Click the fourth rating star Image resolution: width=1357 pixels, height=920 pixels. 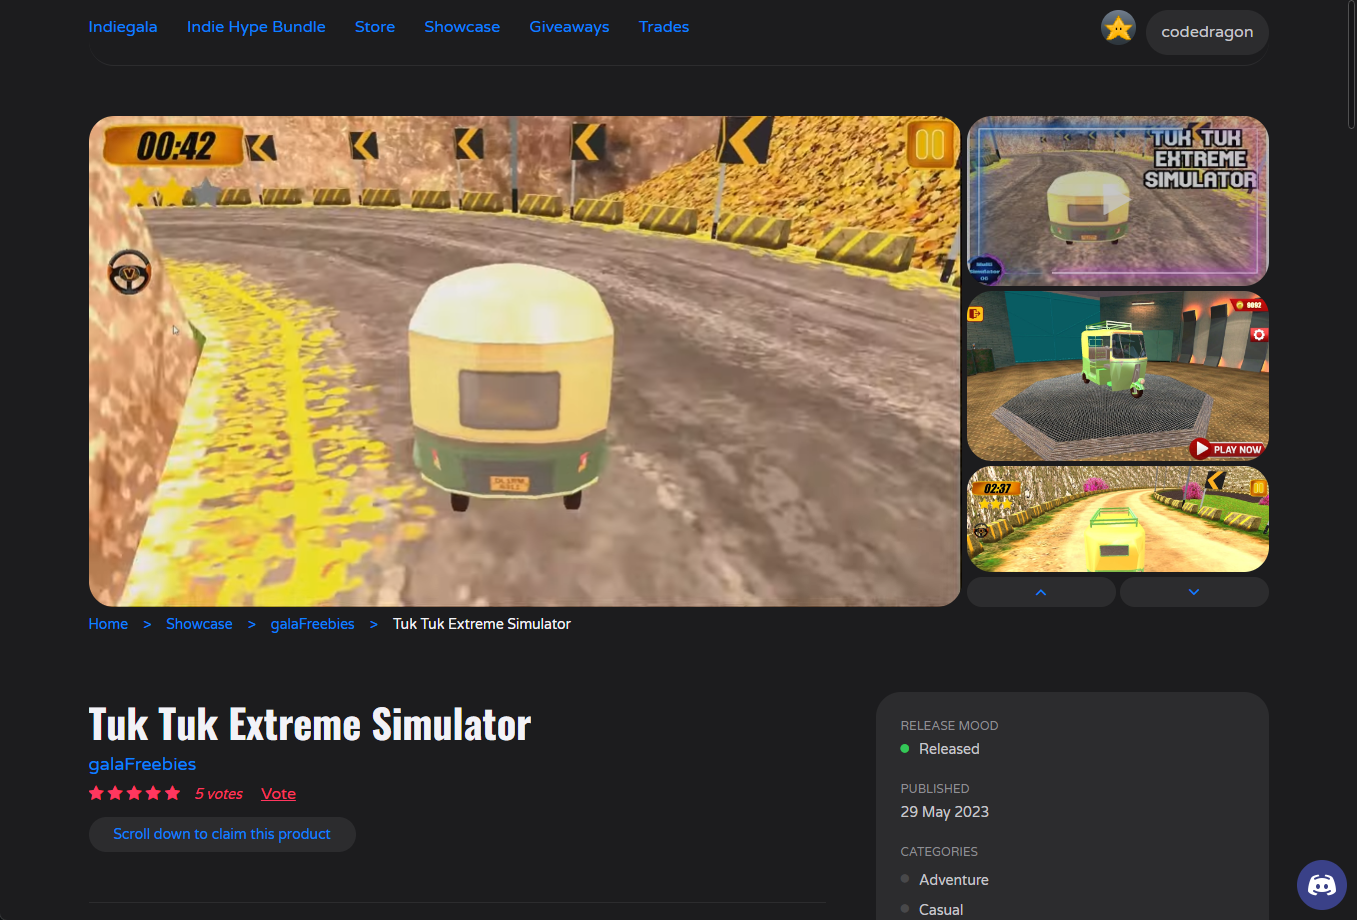click(153, 793)
